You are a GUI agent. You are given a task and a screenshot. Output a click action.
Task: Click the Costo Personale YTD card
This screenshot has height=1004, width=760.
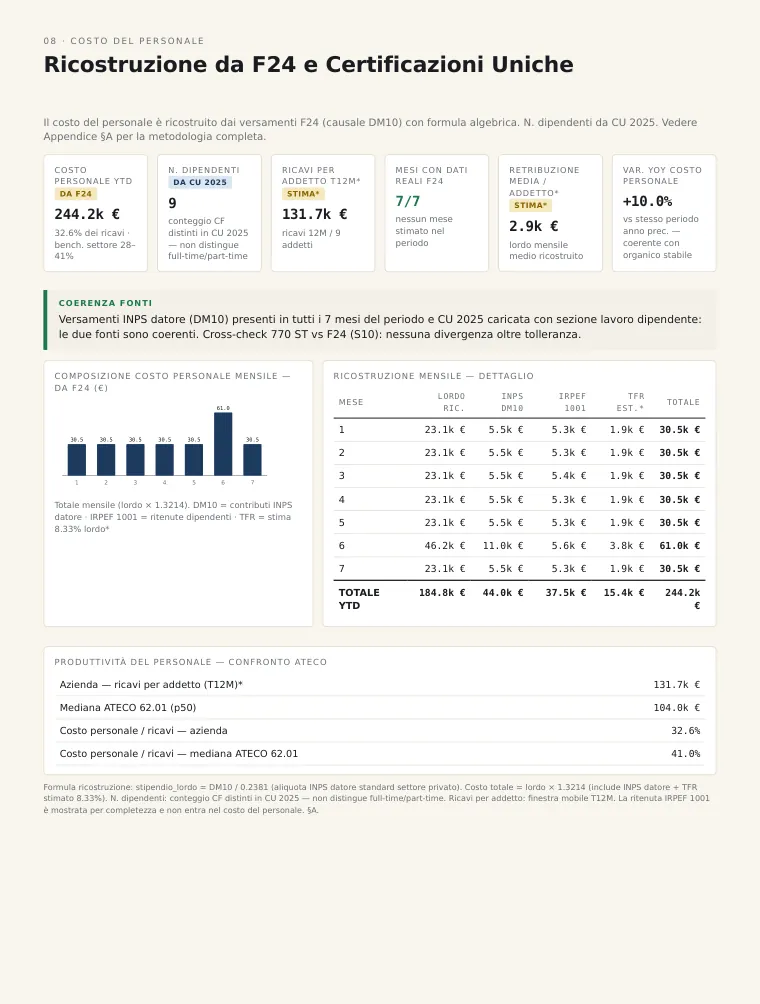coord(95,213)
